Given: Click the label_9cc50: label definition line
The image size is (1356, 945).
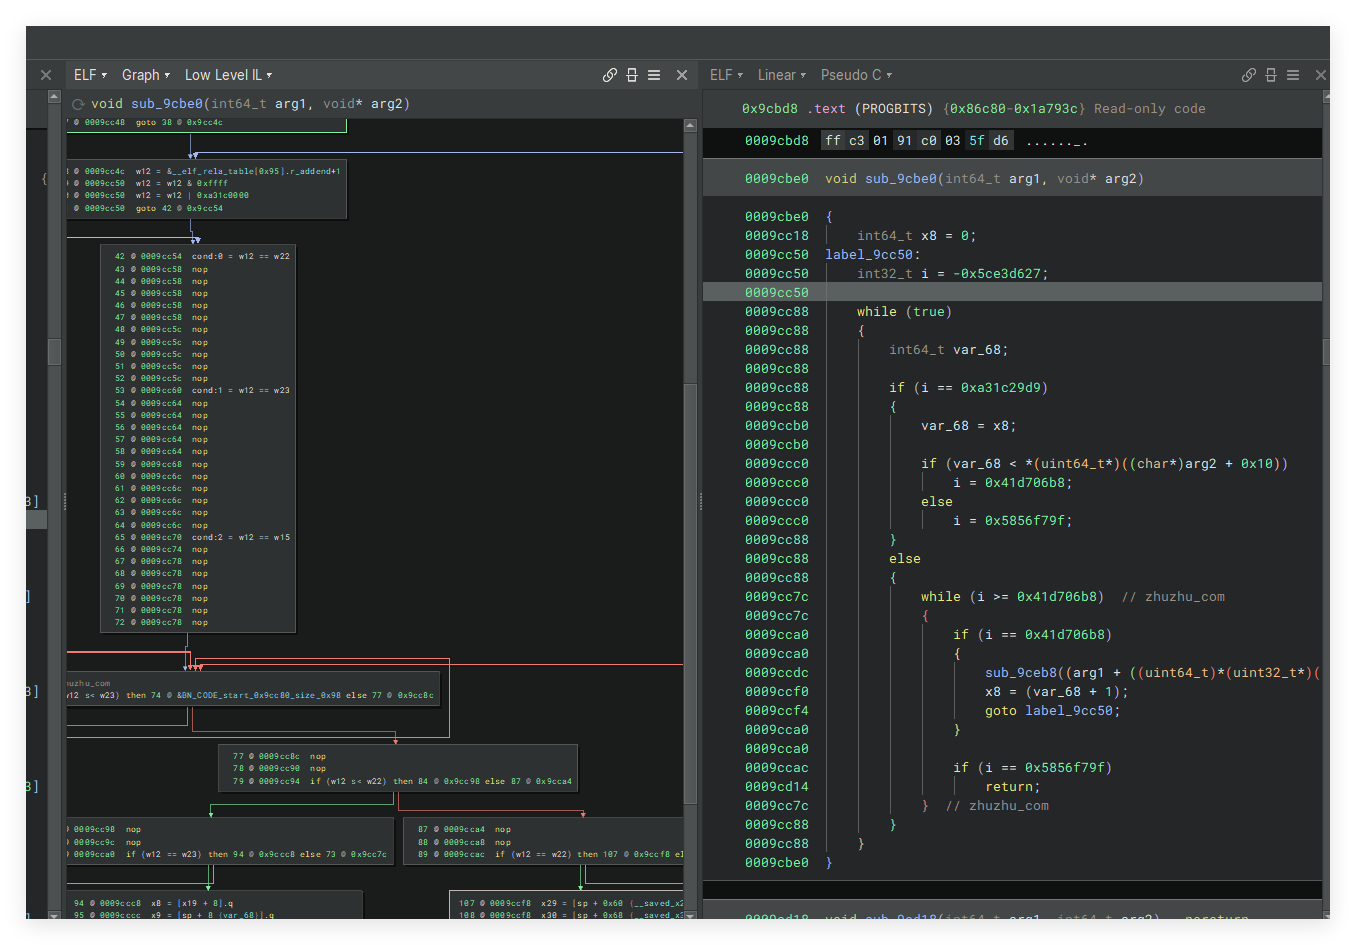Looking at the screenshot, I should point(873,255).
